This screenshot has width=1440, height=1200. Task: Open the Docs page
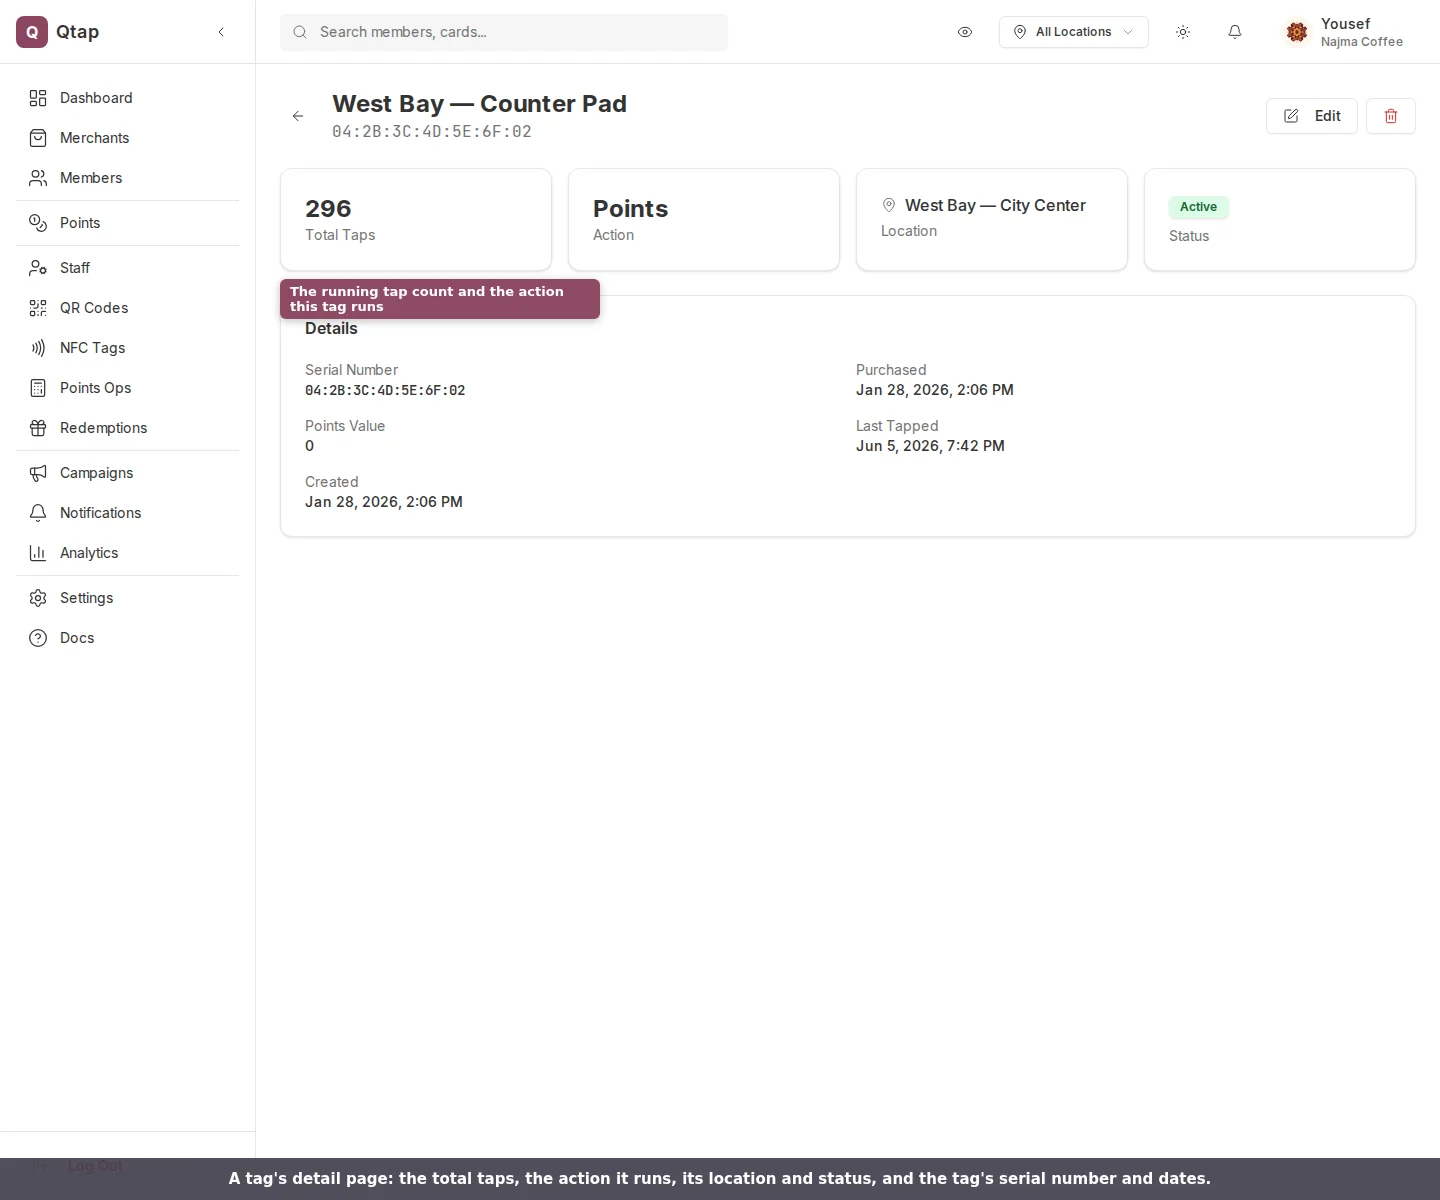click(127, 638)
